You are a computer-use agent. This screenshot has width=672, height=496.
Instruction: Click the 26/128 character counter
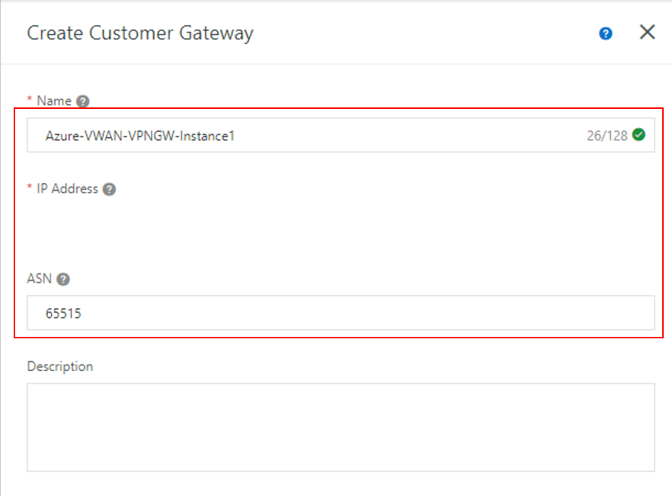coord(607,135)
